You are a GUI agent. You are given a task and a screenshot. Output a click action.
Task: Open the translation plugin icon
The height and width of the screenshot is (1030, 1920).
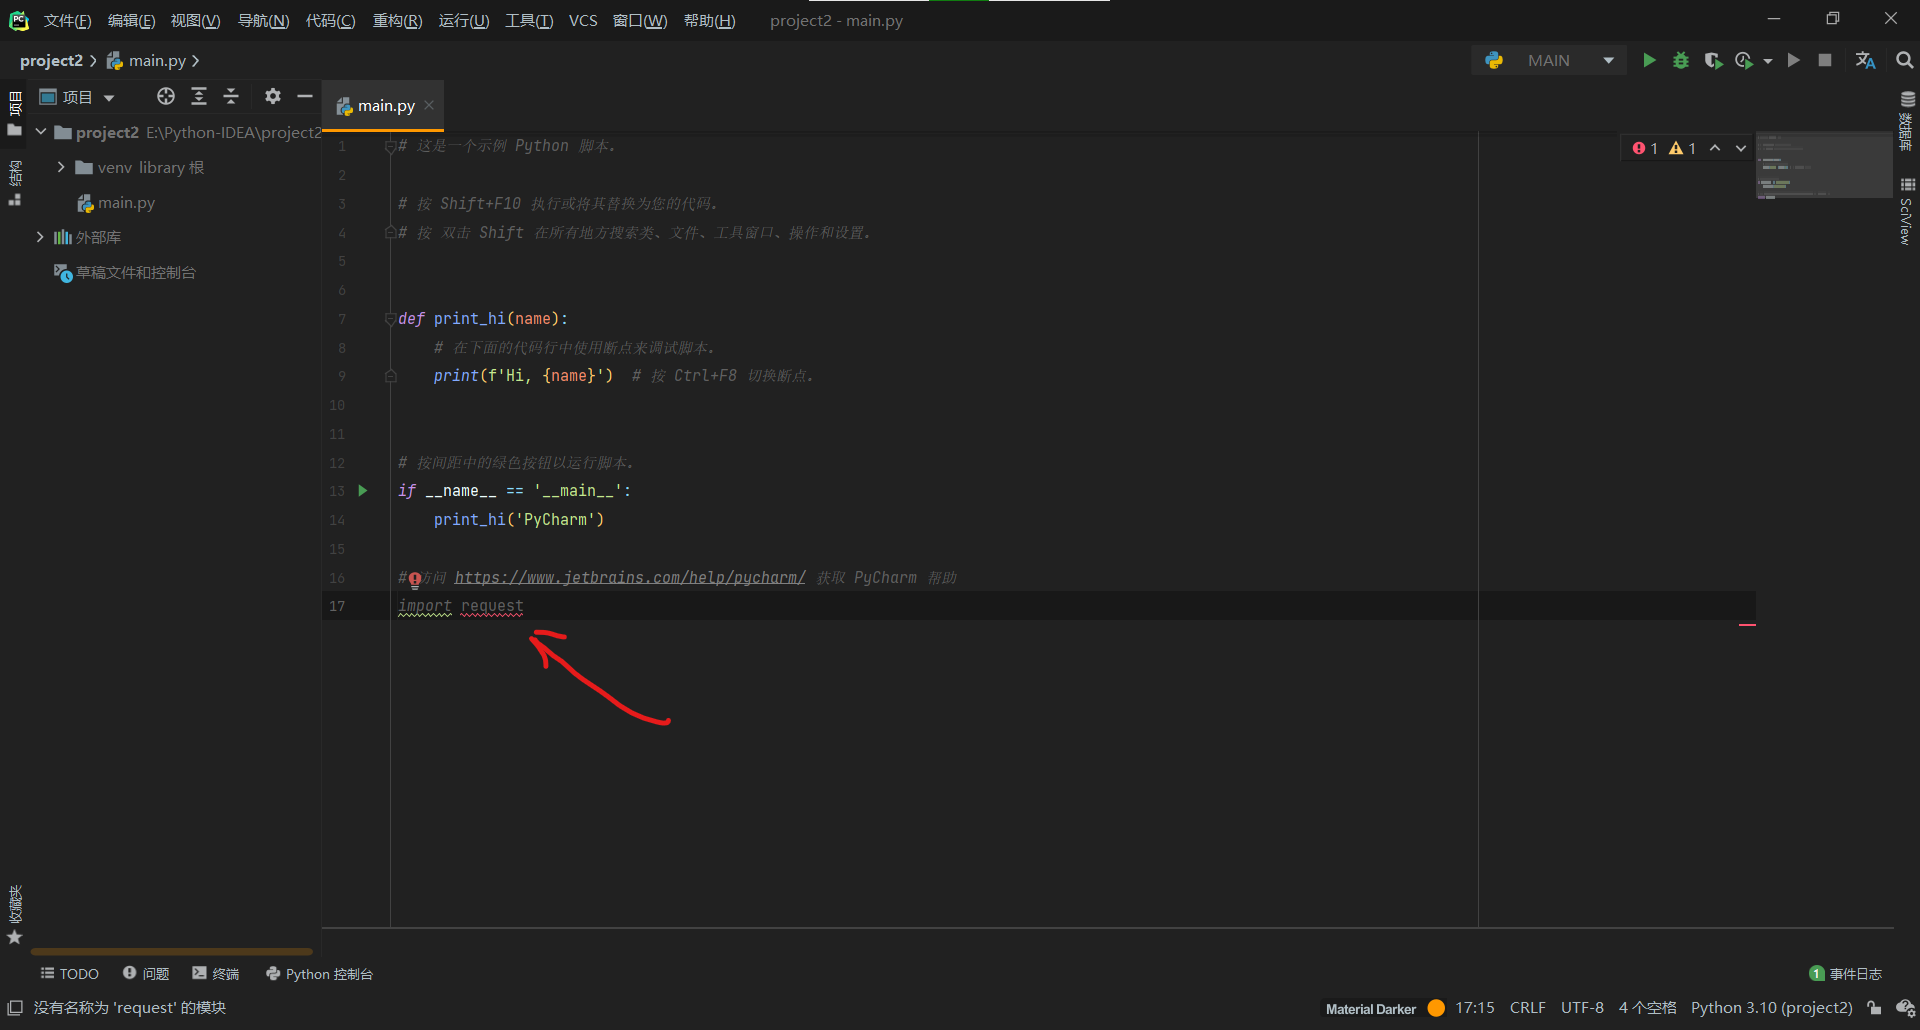click(x=1865, y=61)
